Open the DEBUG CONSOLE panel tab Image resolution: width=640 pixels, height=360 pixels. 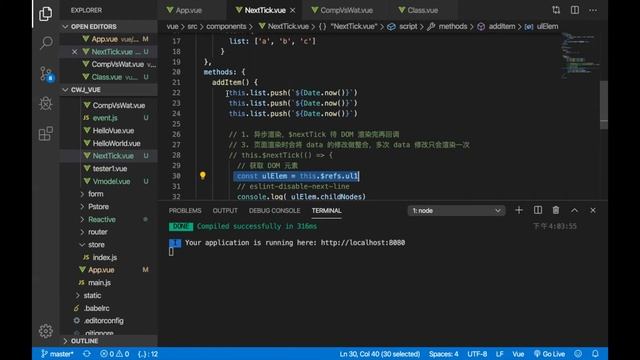pyautogui.click(x=274, y=211)
